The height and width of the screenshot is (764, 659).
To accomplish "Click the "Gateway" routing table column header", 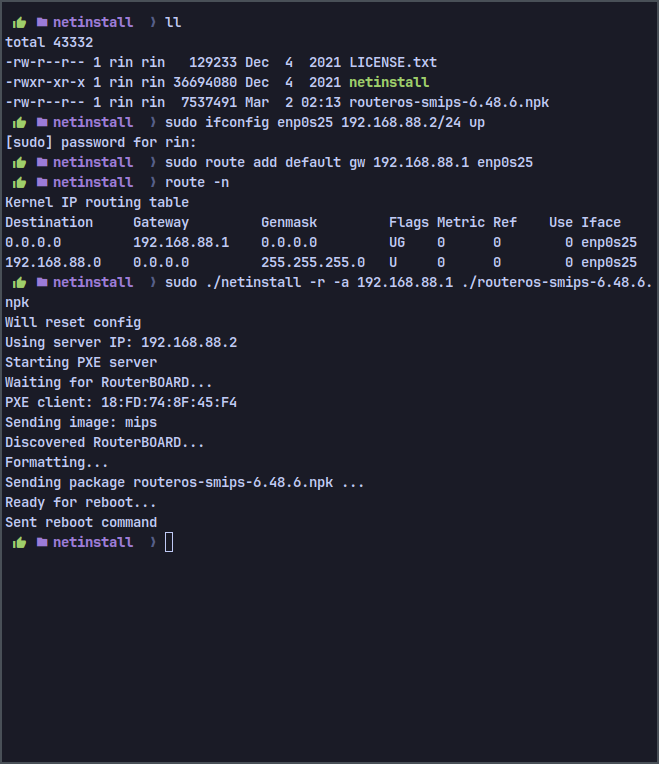I will pyautogui.click(x=165, y=222).
